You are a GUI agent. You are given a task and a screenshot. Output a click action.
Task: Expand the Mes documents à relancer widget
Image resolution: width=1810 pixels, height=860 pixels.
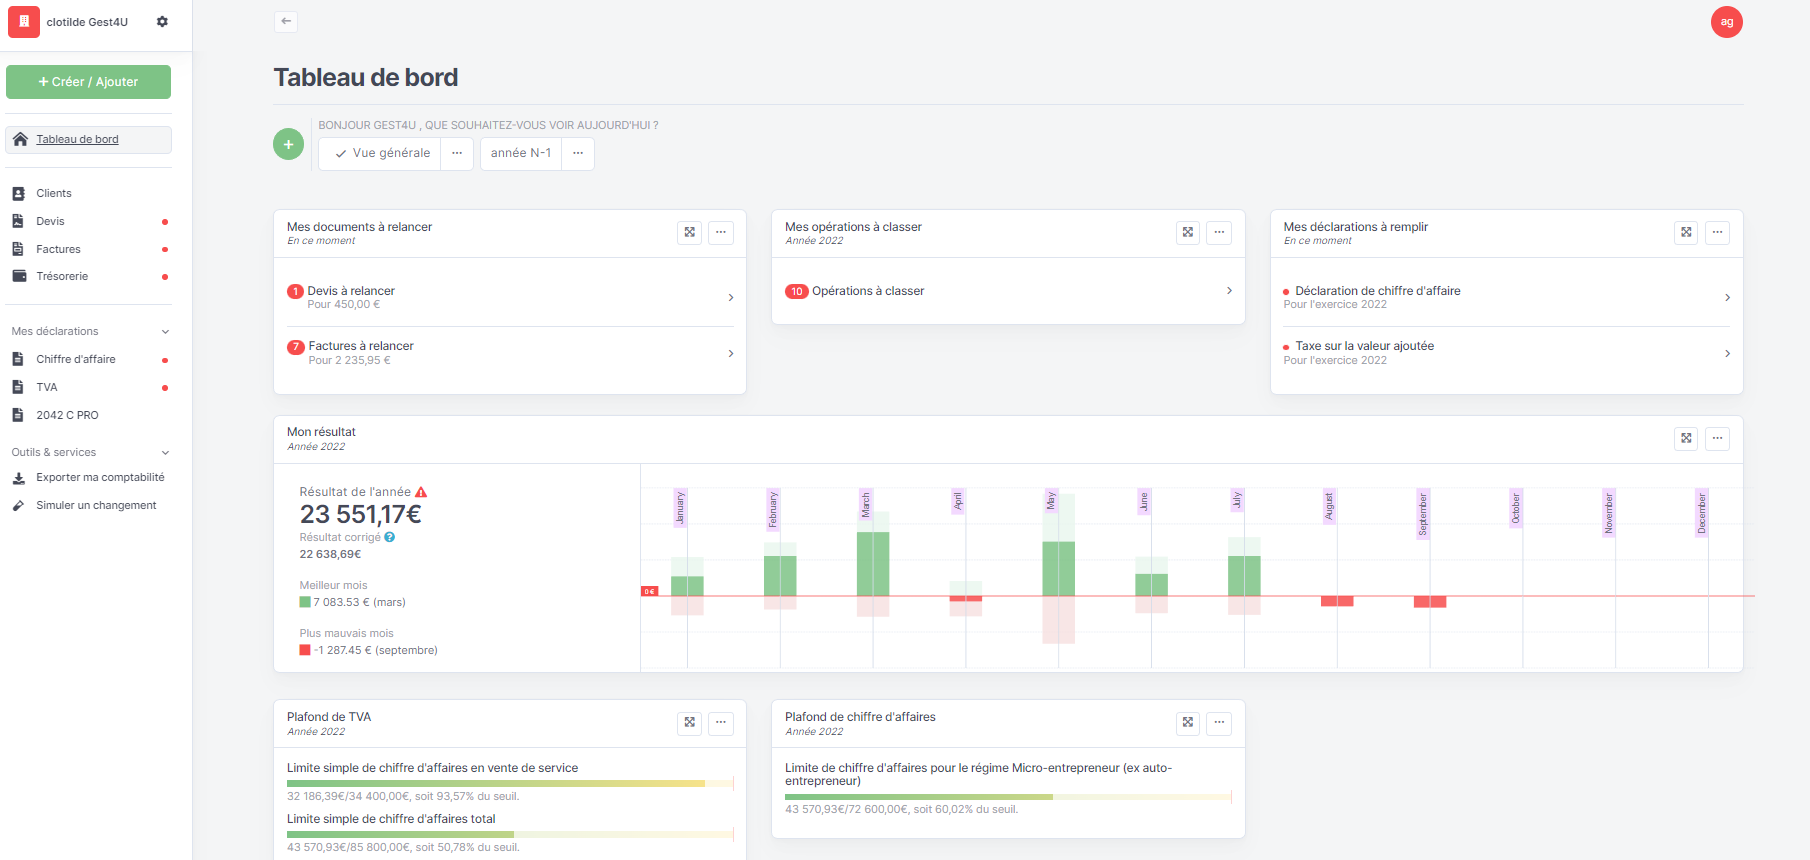click(689, 232)
